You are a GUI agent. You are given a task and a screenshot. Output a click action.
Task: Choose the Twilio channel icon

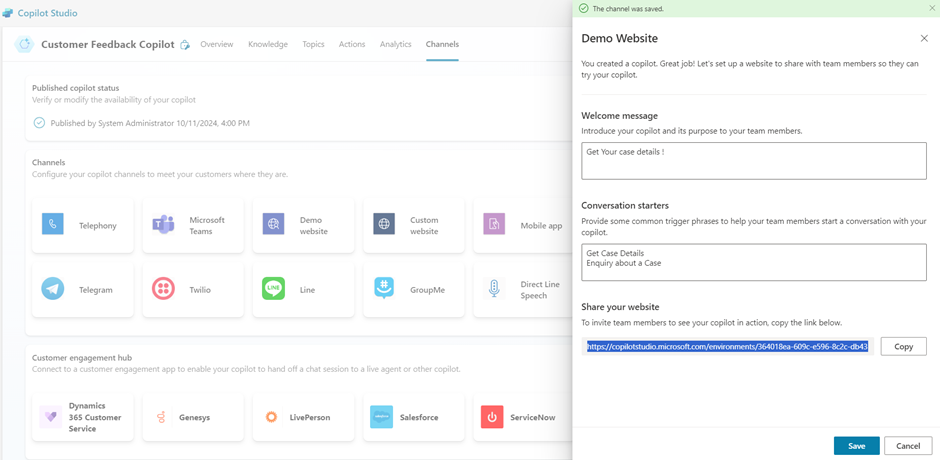coord(163,289)
